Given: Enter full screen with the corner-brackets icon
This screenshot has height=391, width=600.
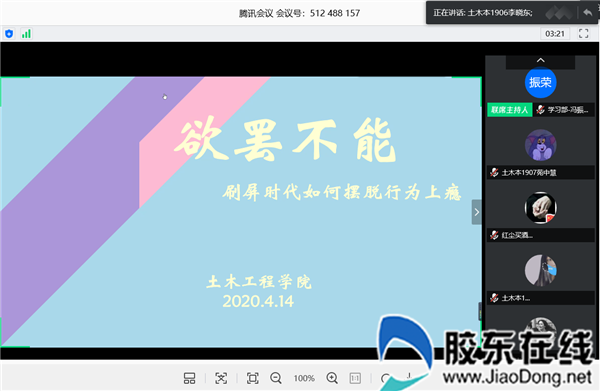Looking at the screenshot, I should point(583,34).
